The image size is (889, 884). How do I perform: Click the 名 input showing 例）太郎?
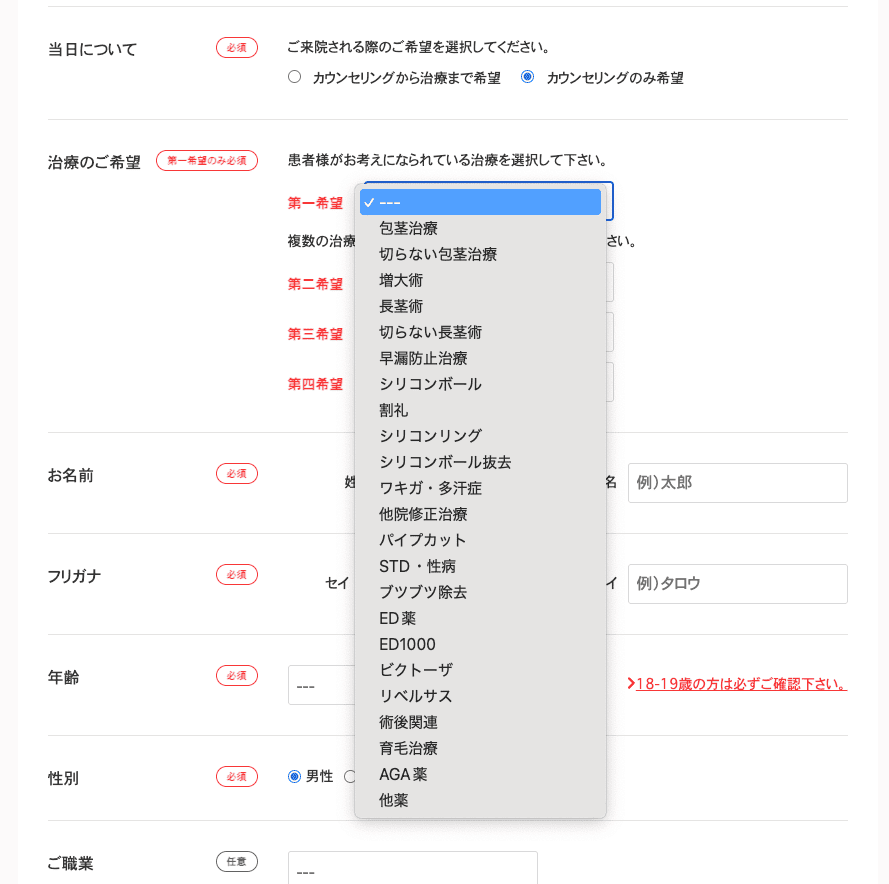click(x=737, y=483)
